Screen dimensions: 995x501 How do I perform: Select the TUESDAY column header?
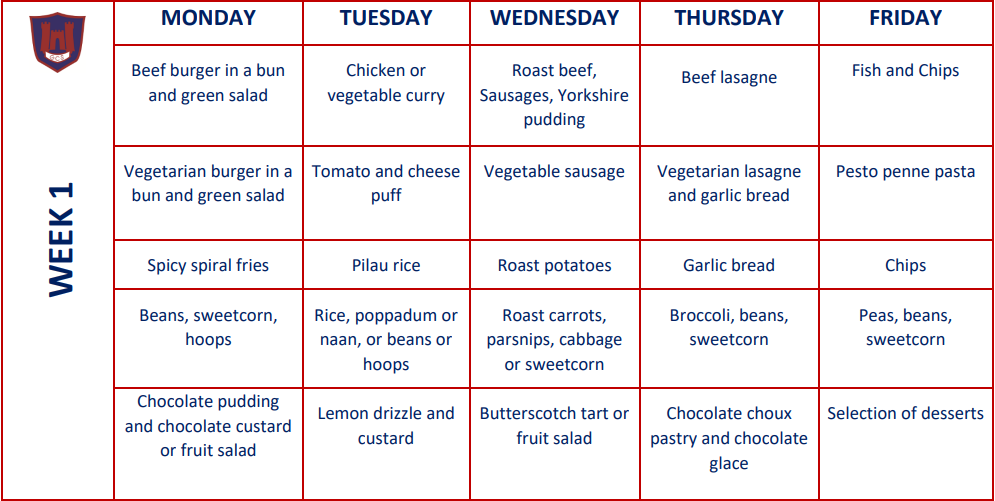point(386,18)
